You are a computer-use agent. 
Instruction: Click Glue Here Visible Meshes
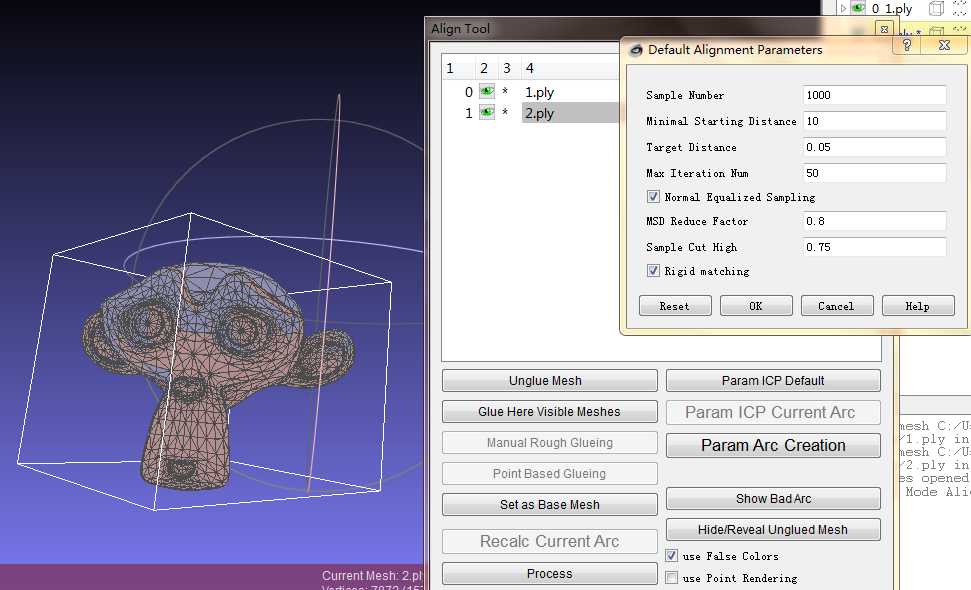coord(549,412)
